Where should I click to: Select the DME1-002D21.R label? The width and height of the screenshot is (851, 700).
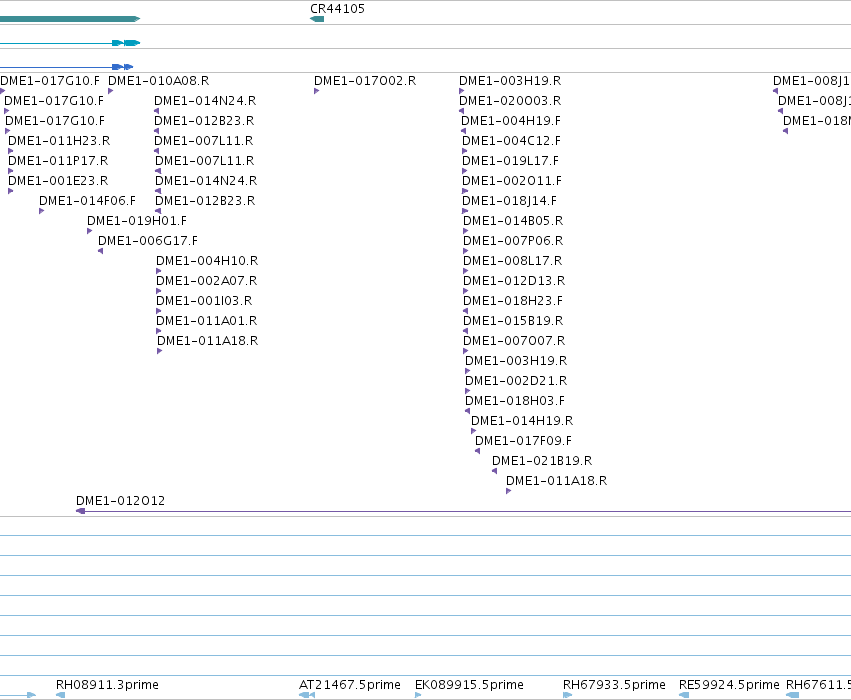click(x=516, y=381)
